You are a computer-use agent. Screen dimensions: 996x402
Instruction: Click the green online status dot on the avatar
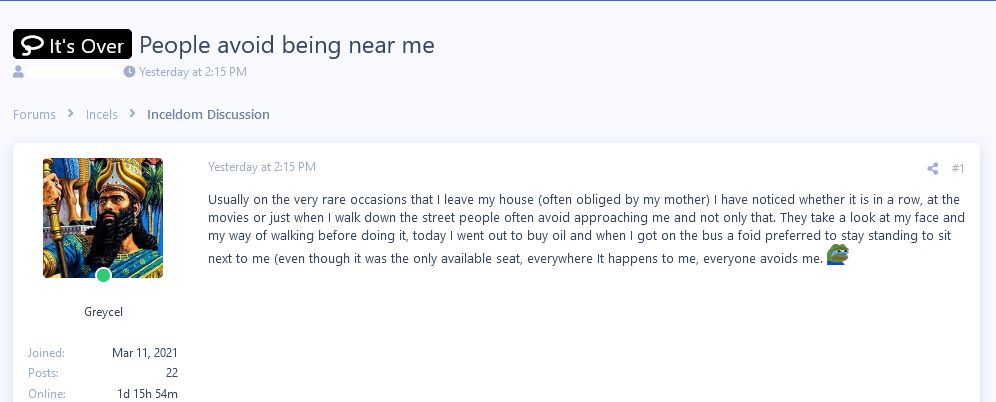pyautogui.click(x=103, y=275)
